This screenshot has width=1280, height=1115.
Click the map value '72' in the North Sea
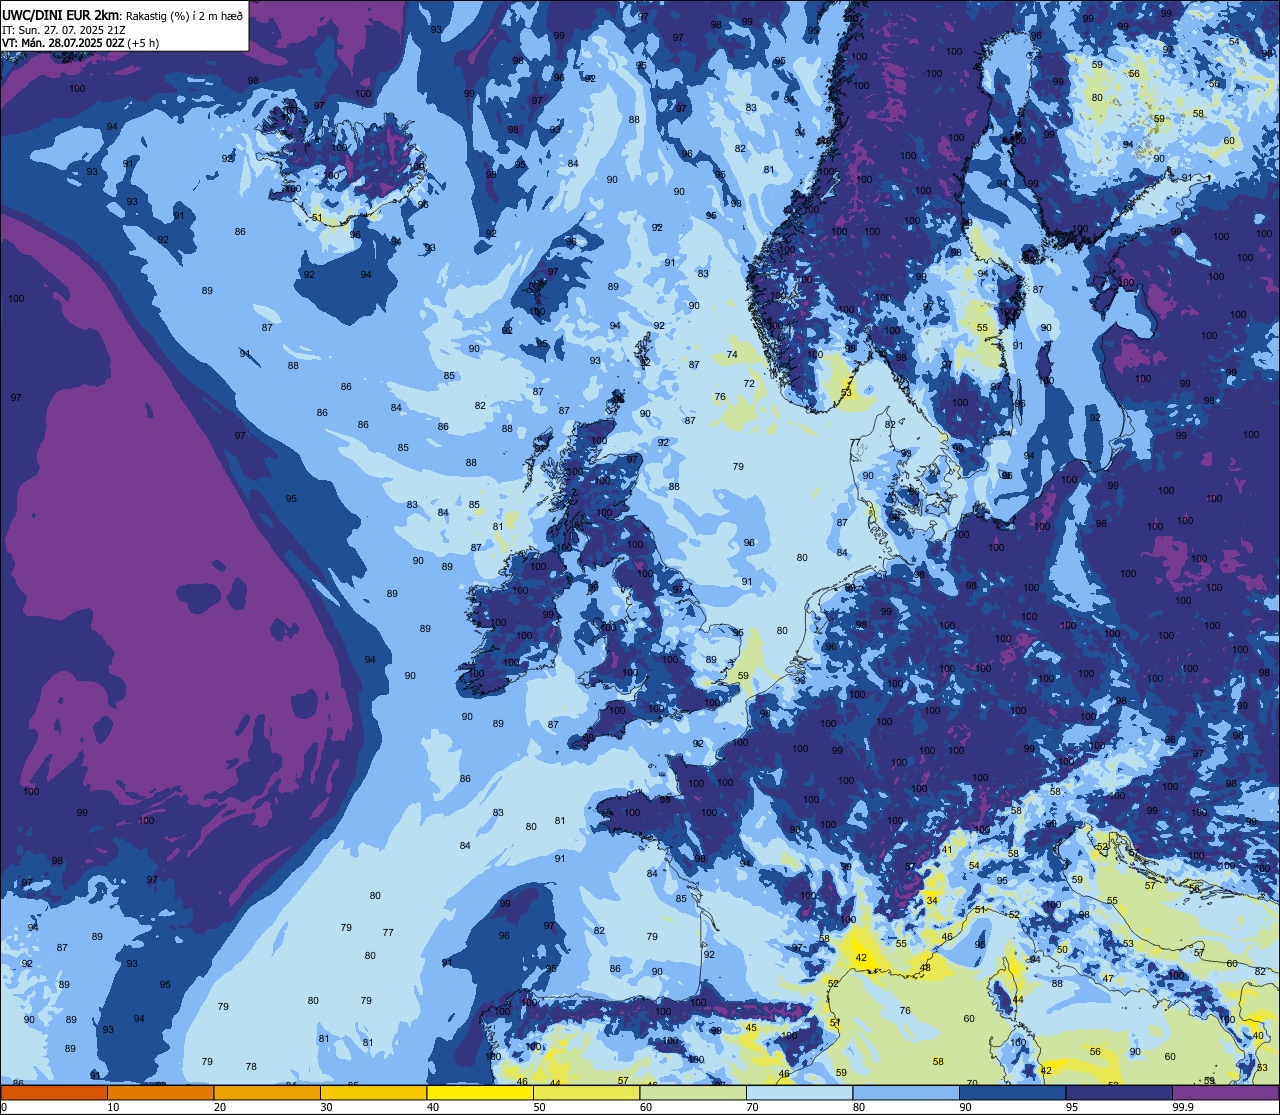[749, 384]
